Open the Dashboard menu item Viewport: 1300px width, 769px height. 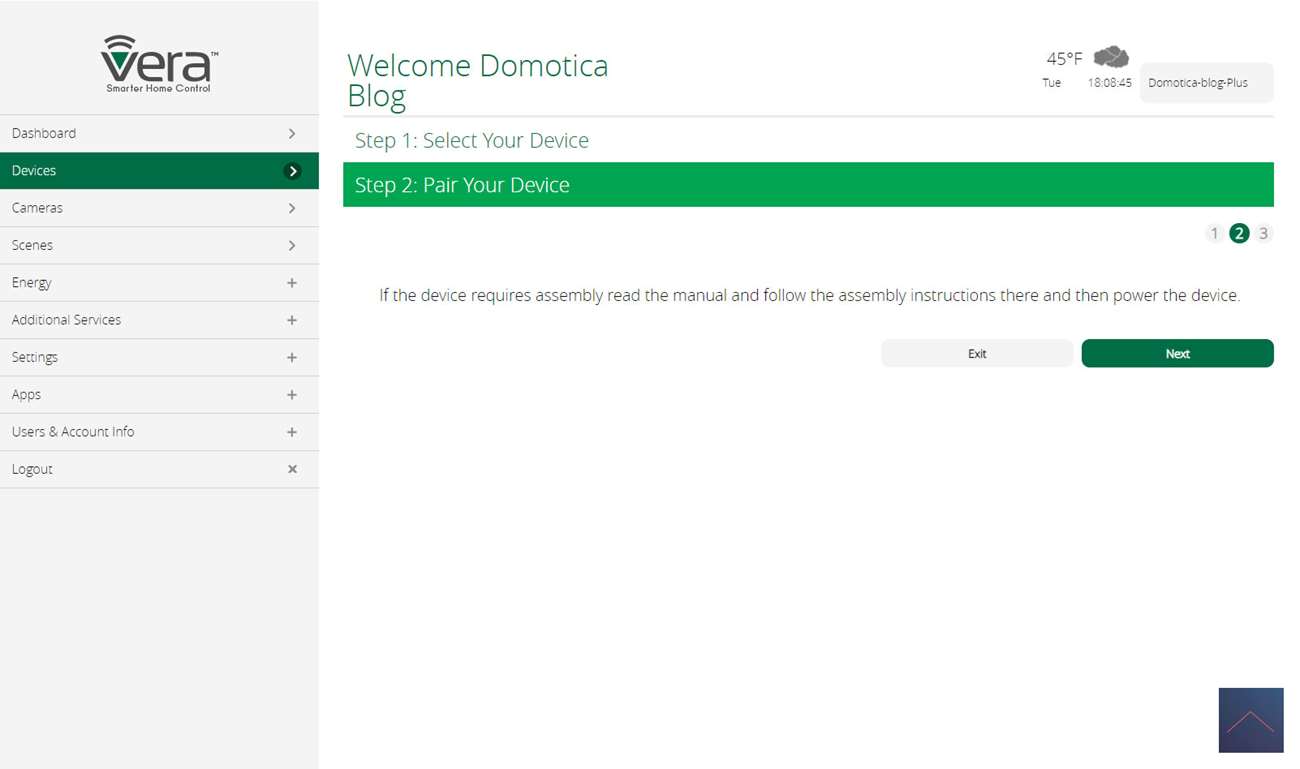(x=44, y=133)
